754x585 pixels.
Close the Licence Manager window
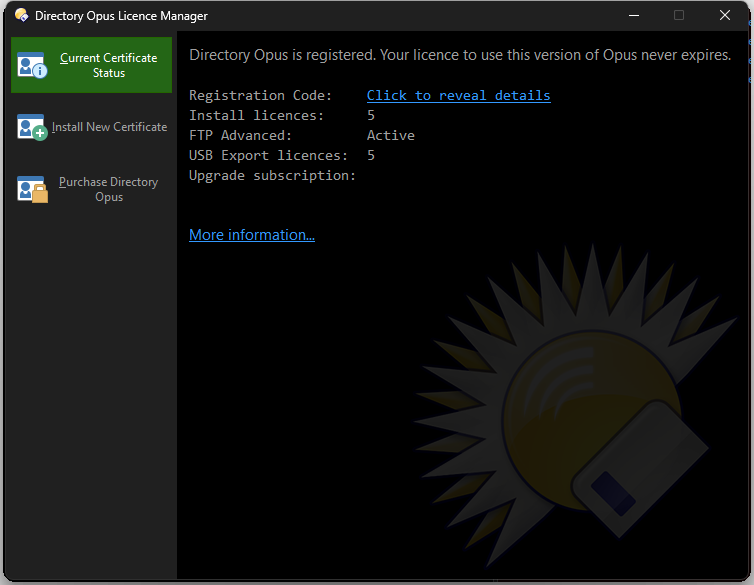click(x=725, y=15)
